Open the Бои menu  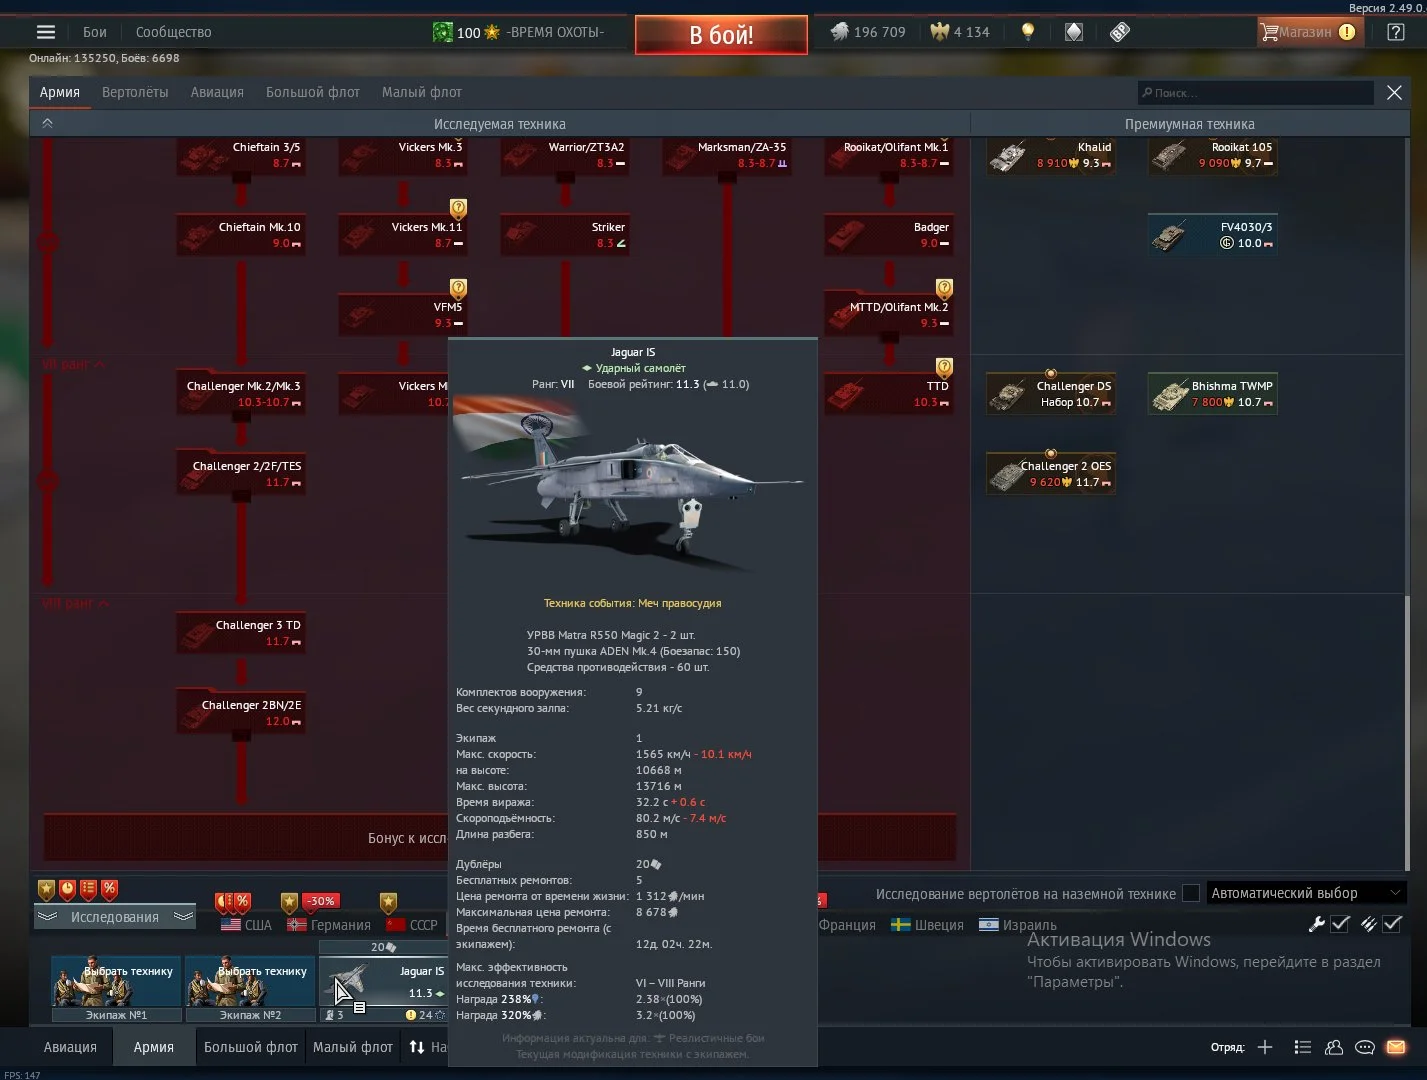[95, 32]
